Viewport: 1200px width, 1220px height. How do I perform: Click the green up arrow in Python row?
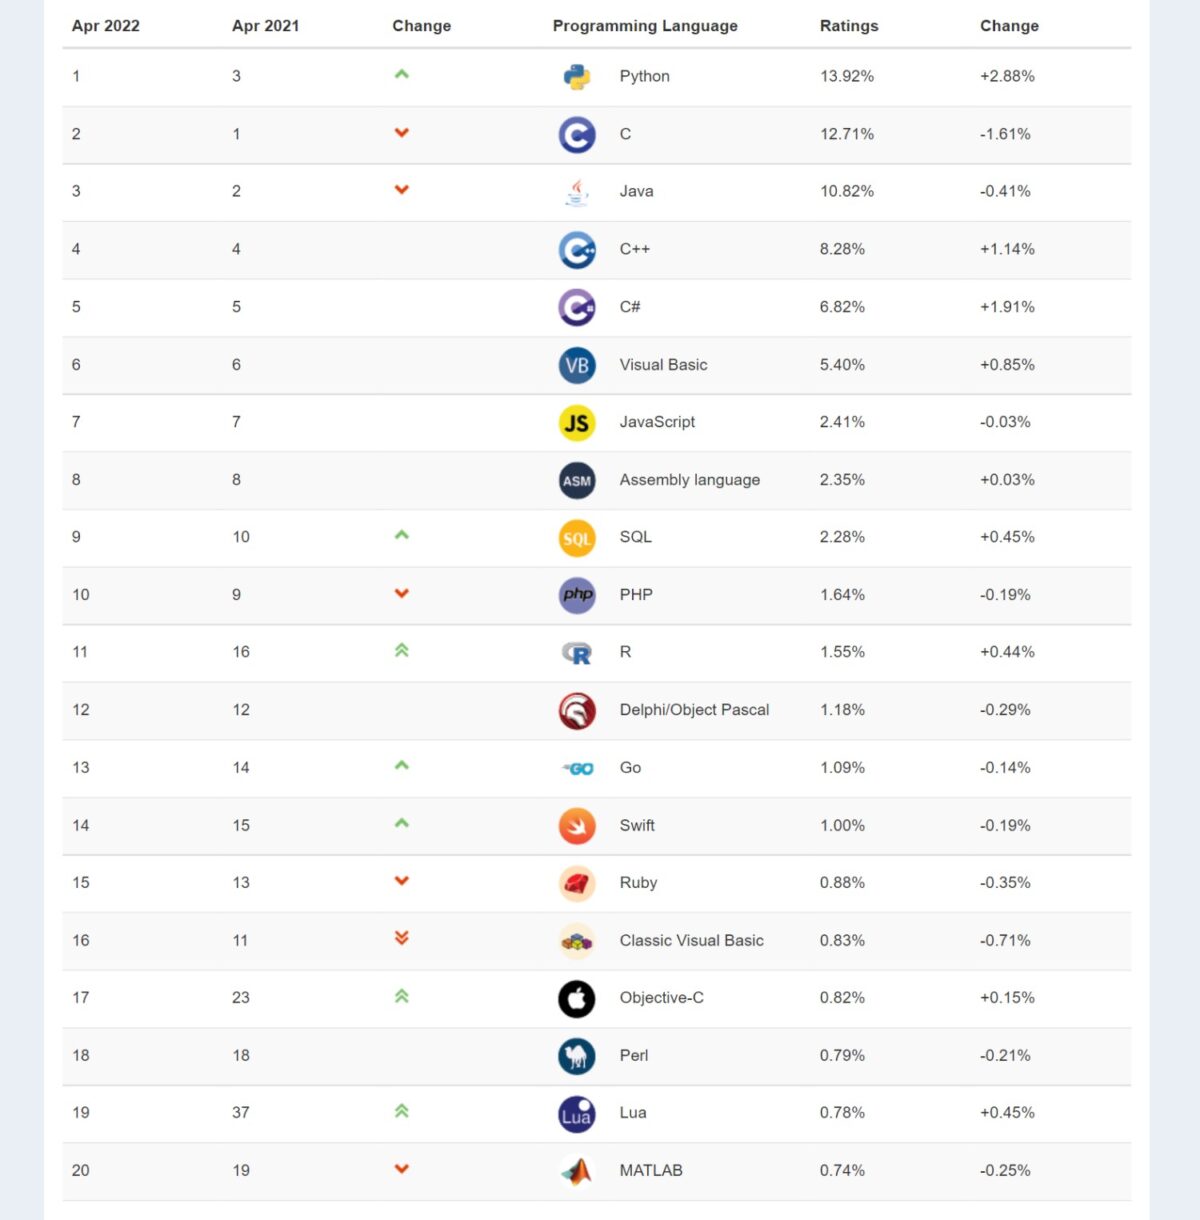(x=402, y=74)
